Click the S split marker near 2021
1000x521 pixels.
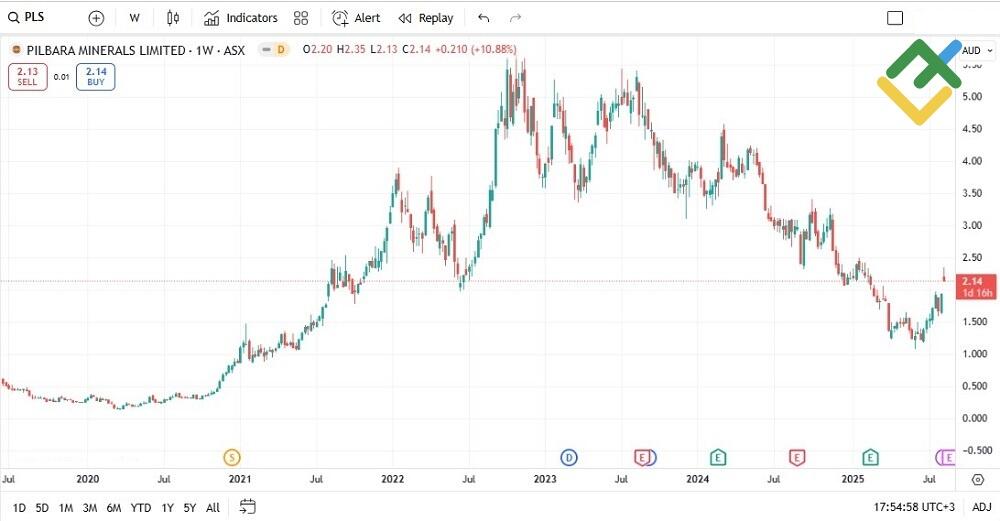(232, 457)
